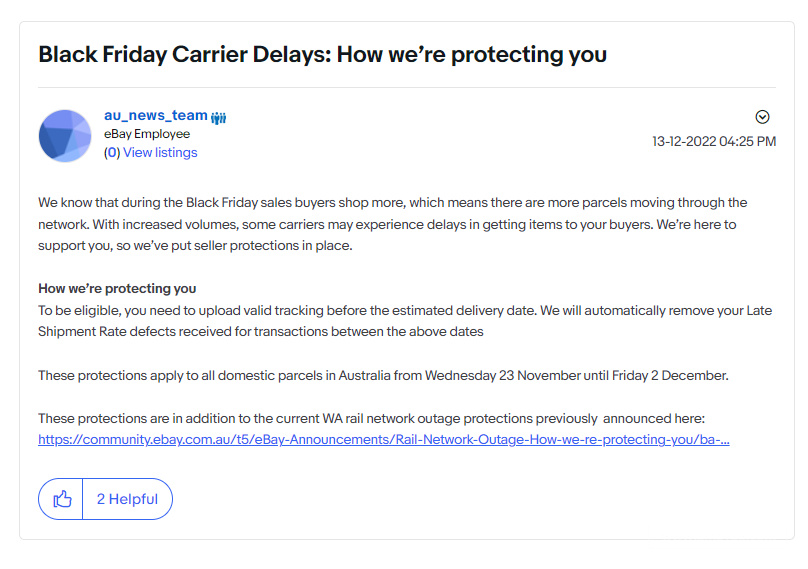This screenshot has width=808, height=569.
Task: Click the 13-12-2022 04:25 PM timestamp
Action: click(x=713, y=142)
